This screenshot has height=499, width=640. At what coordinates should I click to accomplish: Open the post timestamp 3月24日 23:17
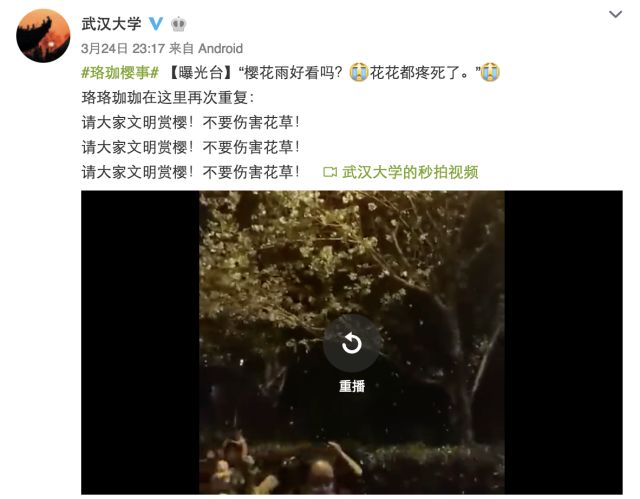[123, 49]
